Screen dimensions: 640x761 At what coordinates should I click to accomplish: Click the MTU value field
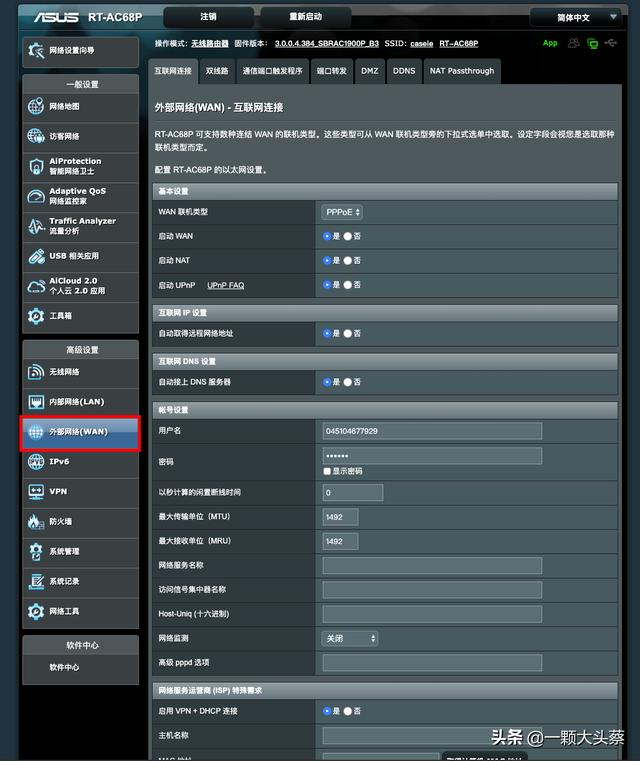tap(341, 517)
